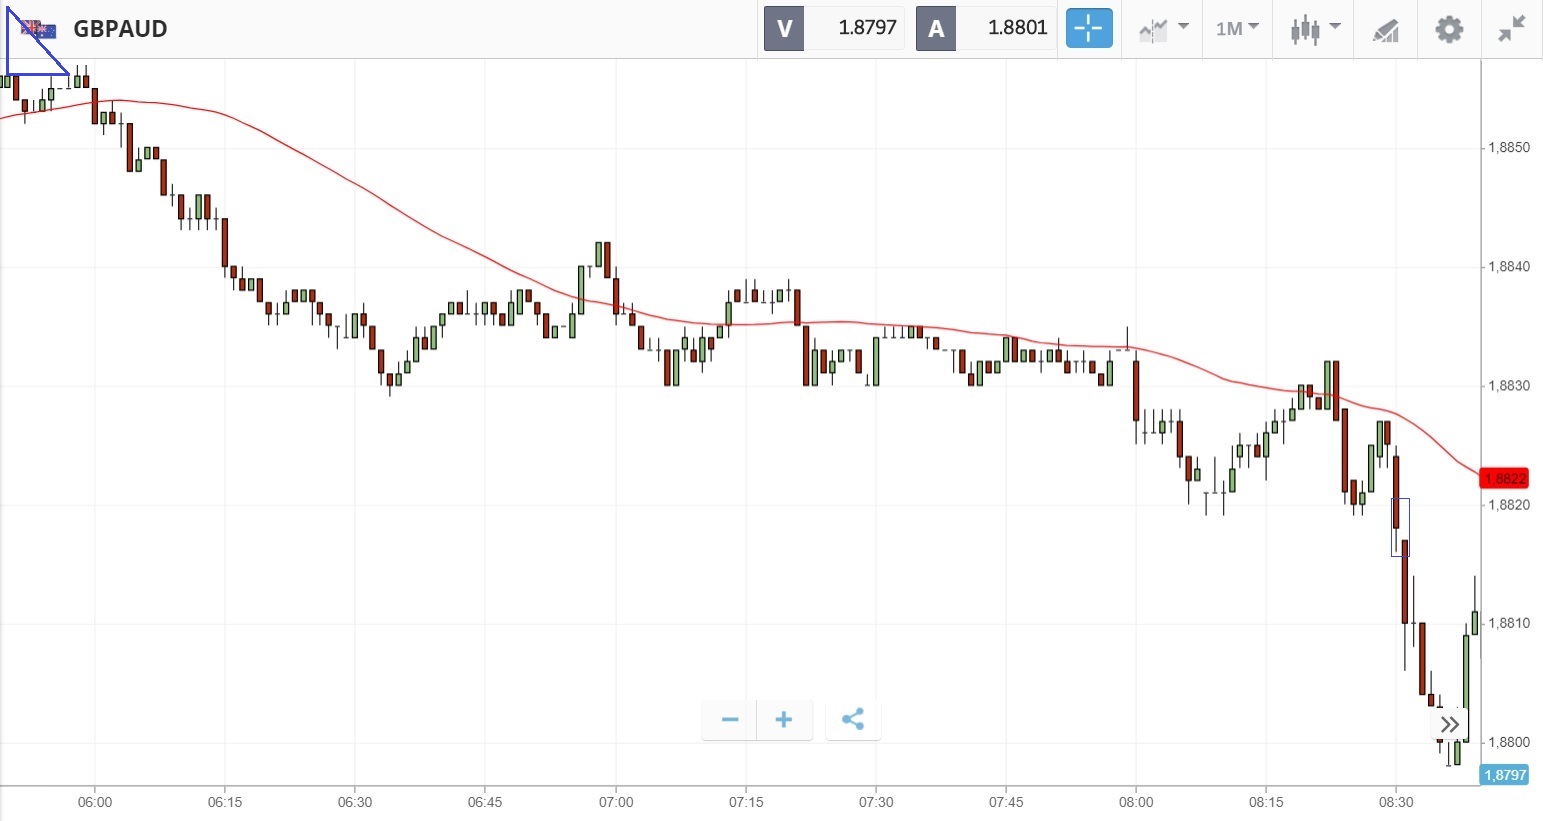Image resolution: width=1543 pixels, height=821 pixels.
Task: Zoom in with the plus button
Action: [x=784, y=720]
